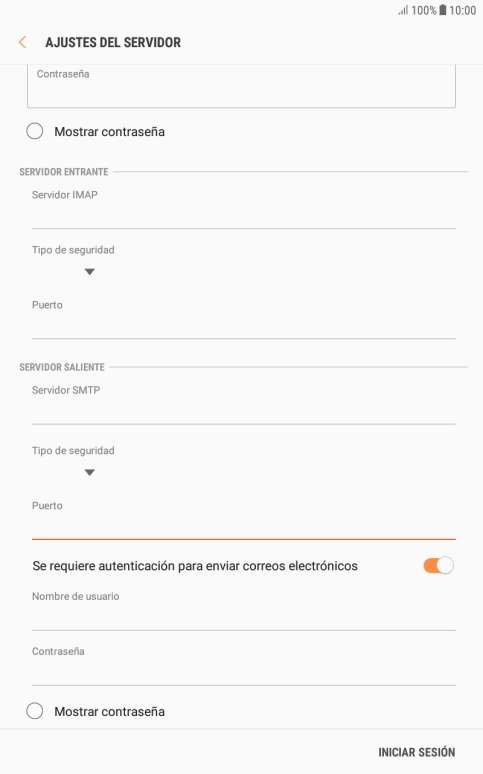Screen dimensions: 483x774
Task: Focus the Nombre de usuario field
Action: (243, 618)
